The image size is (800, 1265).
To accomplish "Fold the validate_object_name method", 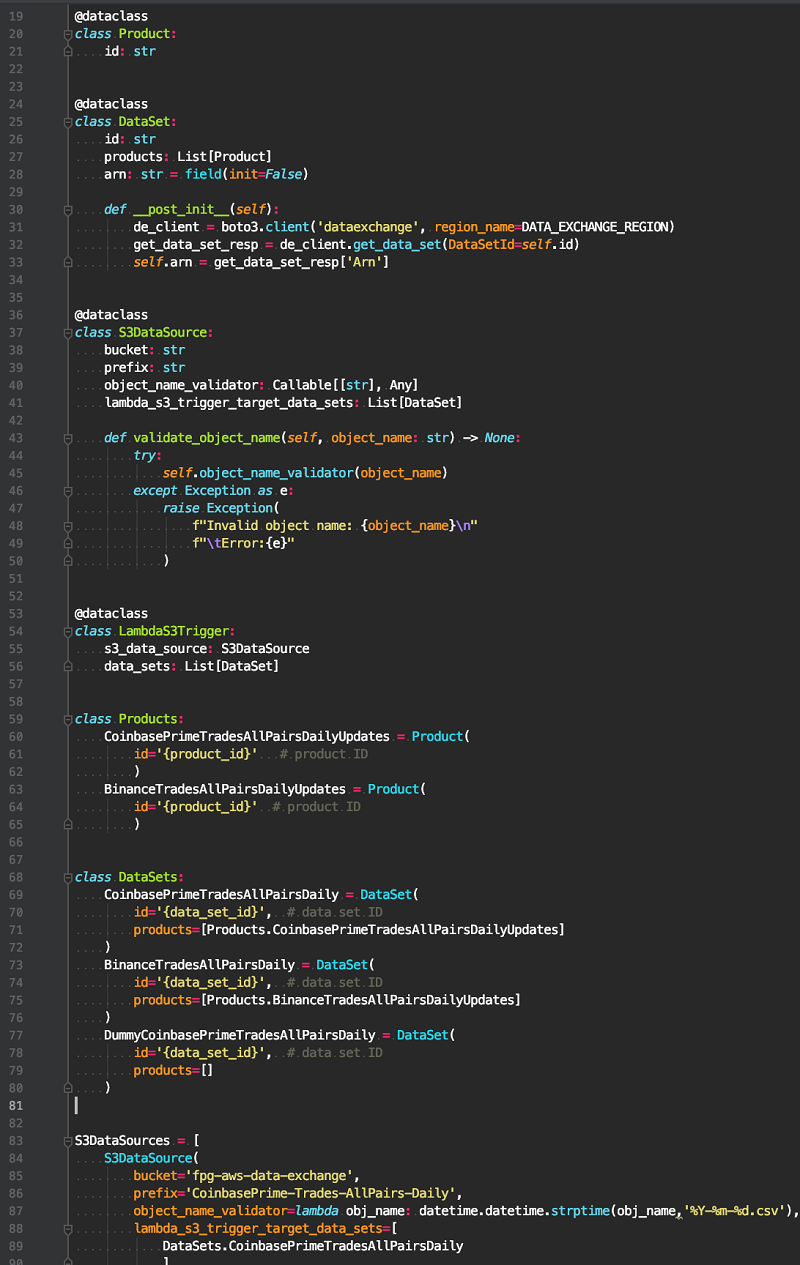I will (x=66, y=438).
